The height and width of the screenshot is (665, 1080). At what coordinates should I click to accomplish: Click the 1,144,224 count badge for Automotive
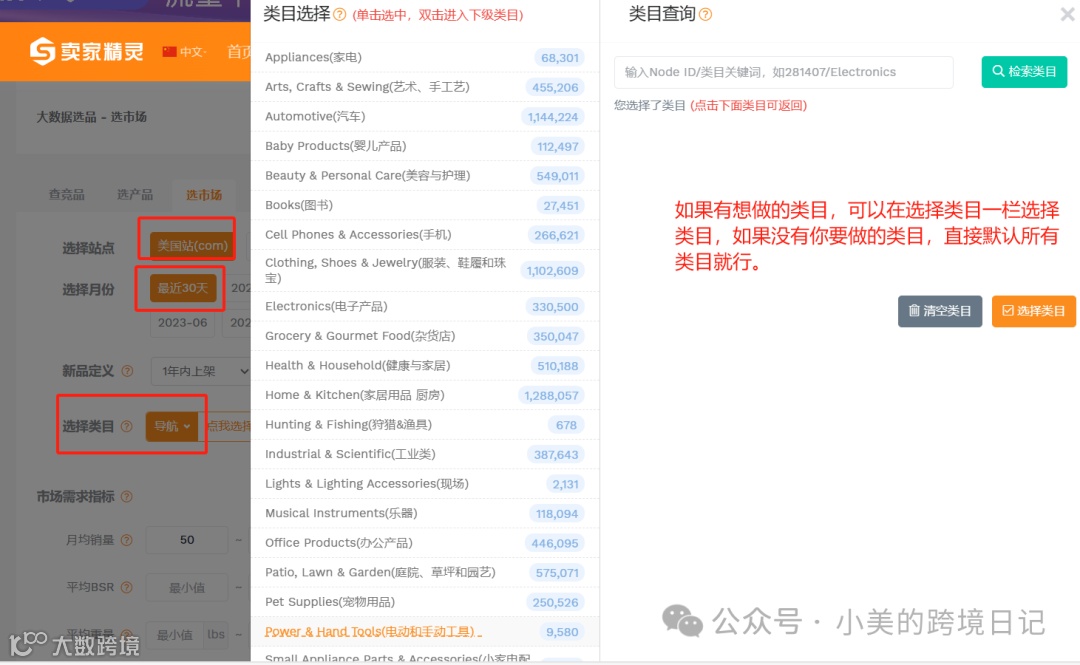point(552,117)
